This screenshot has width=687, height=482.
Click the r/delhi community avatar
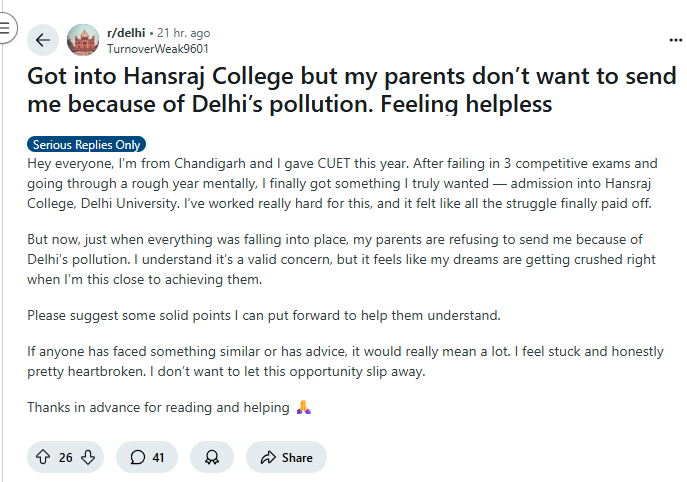(82, 40)
